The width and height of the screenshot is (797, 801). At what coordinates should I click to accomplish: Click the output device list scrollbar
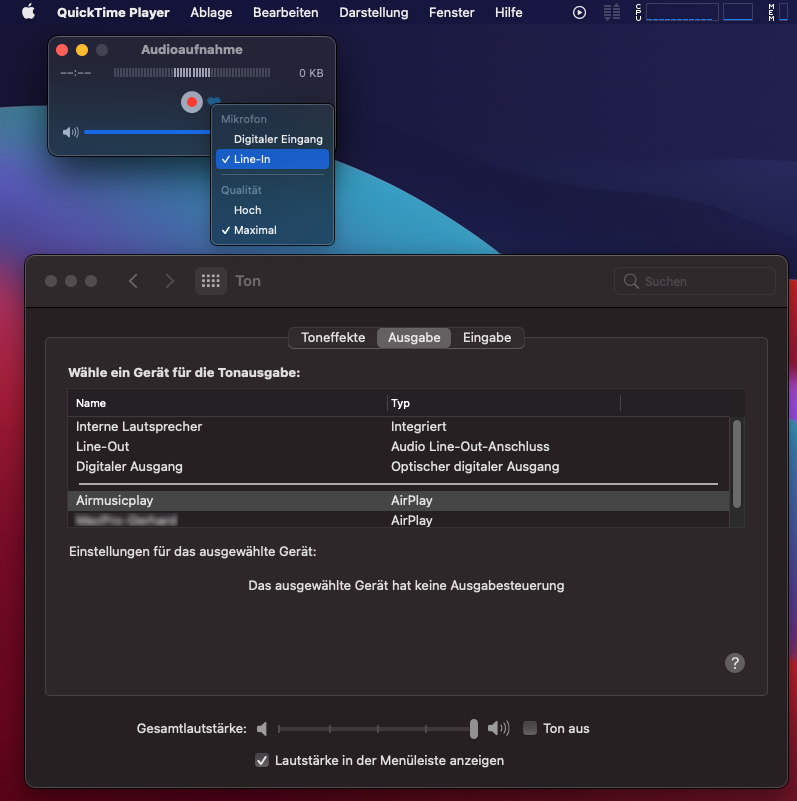tap(737, 464)
